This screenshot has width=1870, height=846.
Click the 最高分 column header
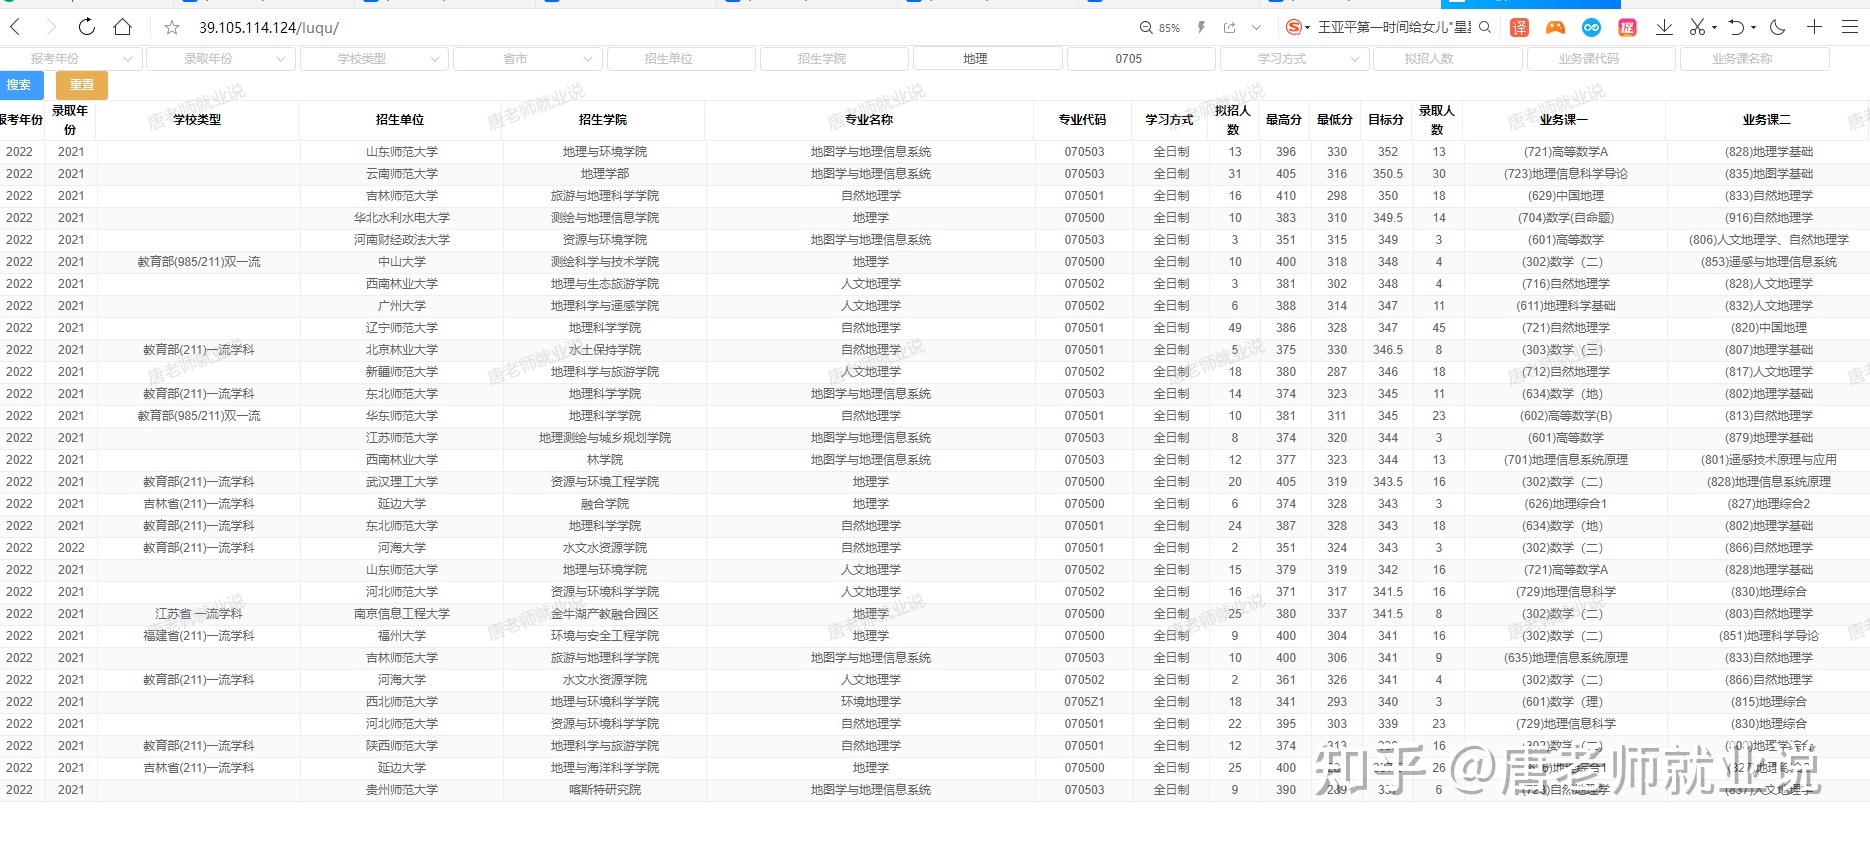click(1285, 120)
